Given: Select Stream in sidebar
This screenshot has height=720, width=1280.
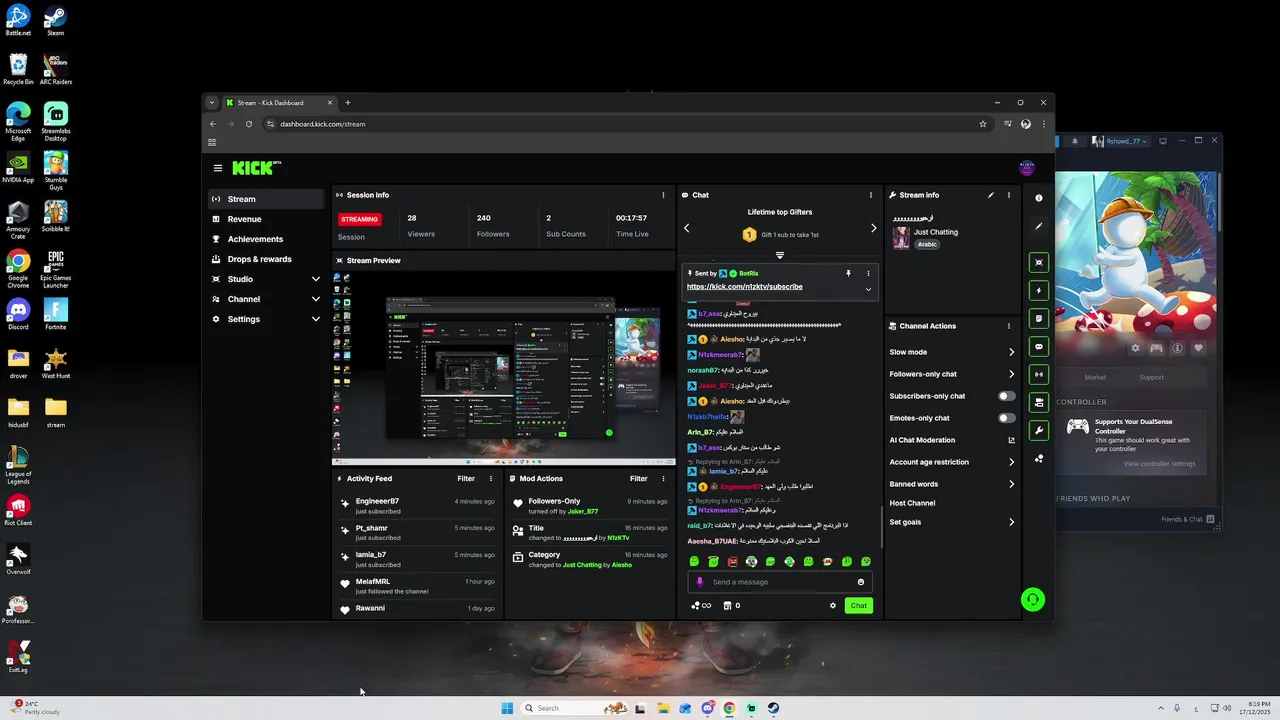Looking at the screenshot, I should coord(266,199).
